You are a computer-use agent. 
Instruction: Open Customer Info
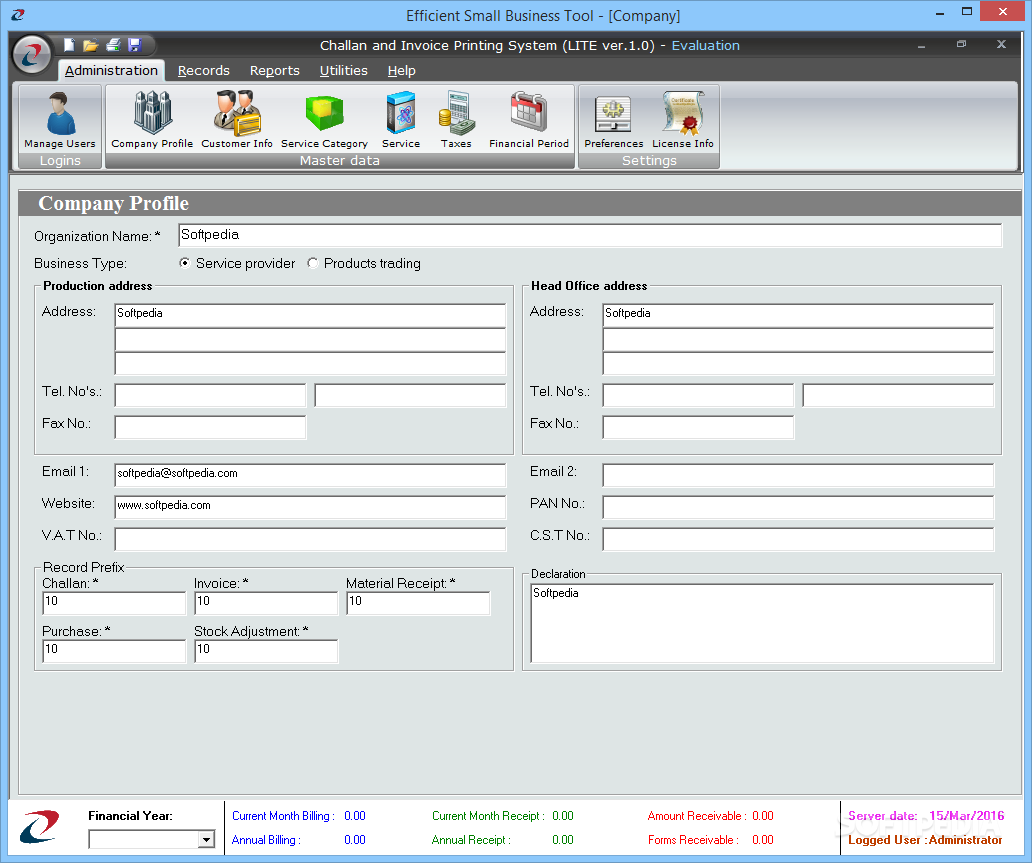(237, 120)
